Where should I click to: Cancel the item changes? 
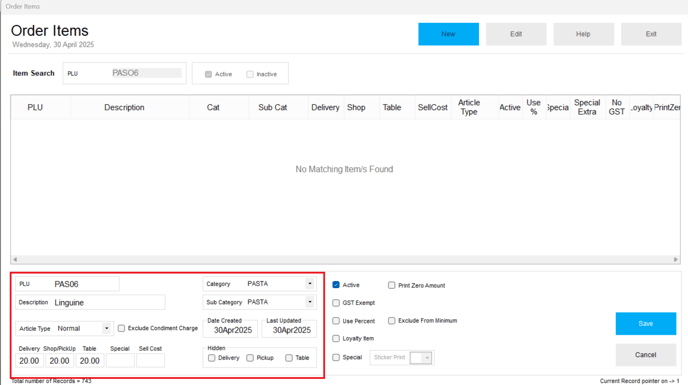645,355
